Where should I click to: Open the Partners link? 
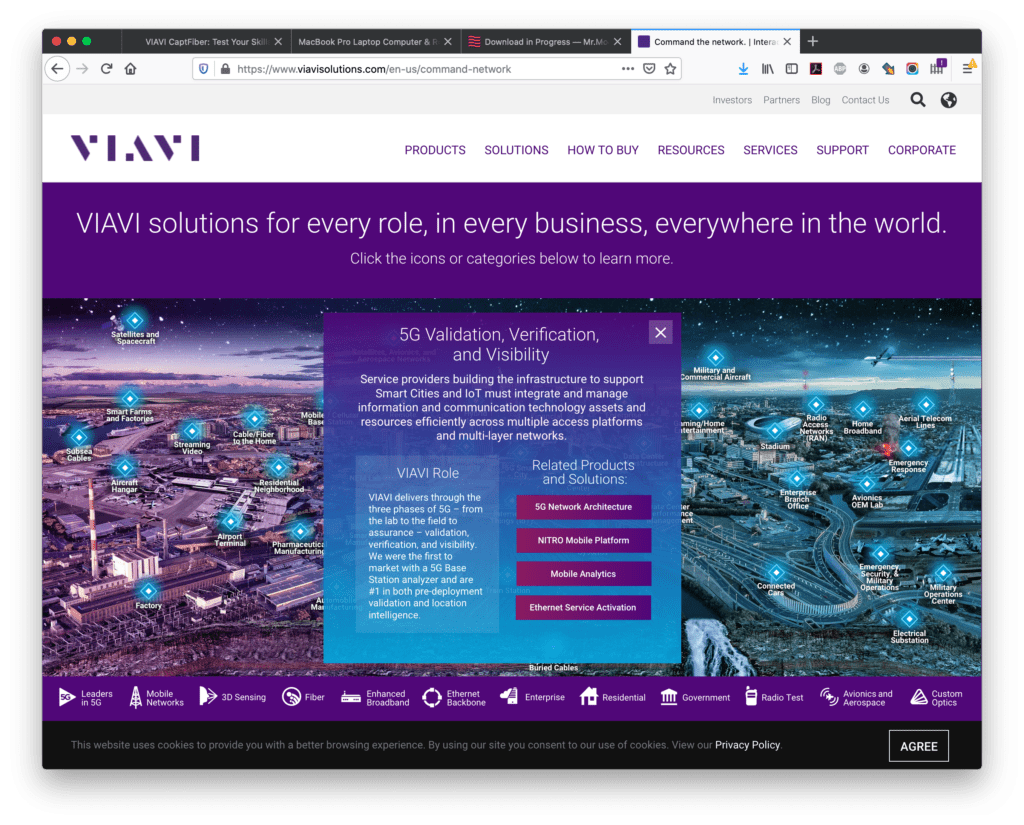(x=781, y=100)
